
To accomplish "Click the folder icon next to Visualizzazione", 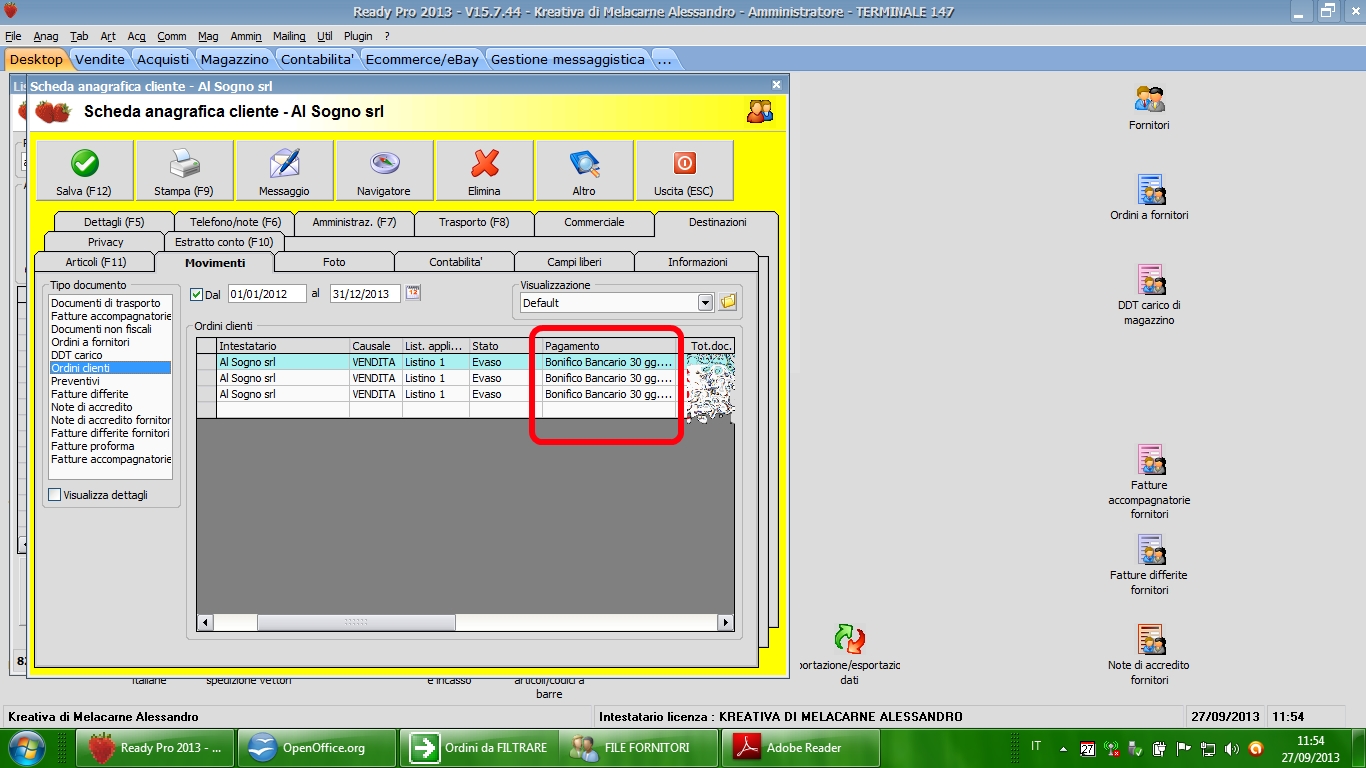I will point(728,302).
